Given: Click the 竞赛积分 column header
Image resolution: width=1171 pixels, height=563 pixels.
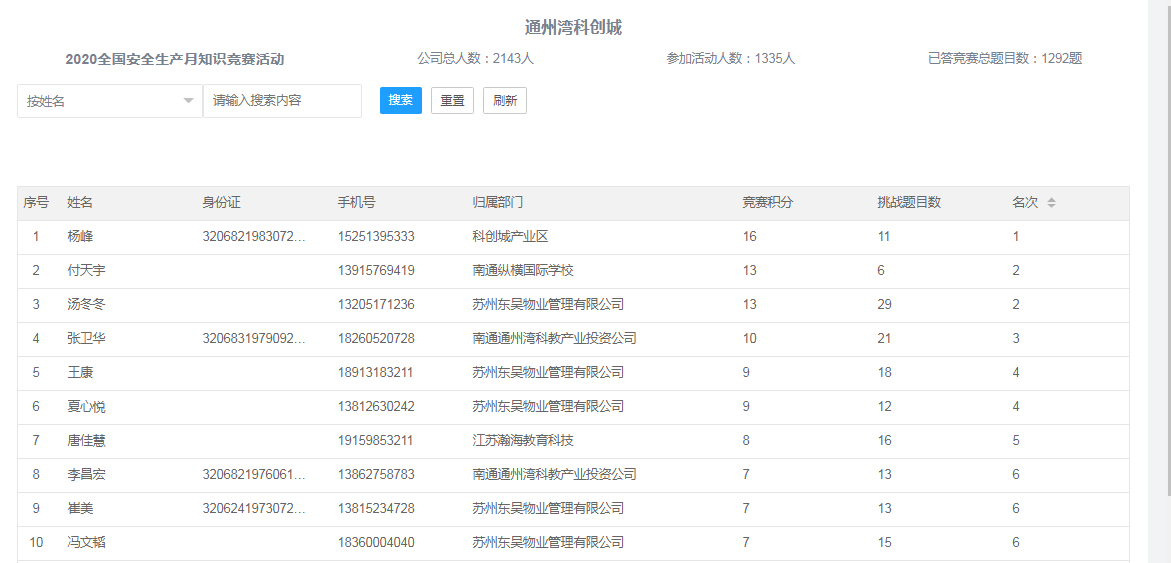Looking at the screenshot, I should pyautogui.click(x=768, y=203).
